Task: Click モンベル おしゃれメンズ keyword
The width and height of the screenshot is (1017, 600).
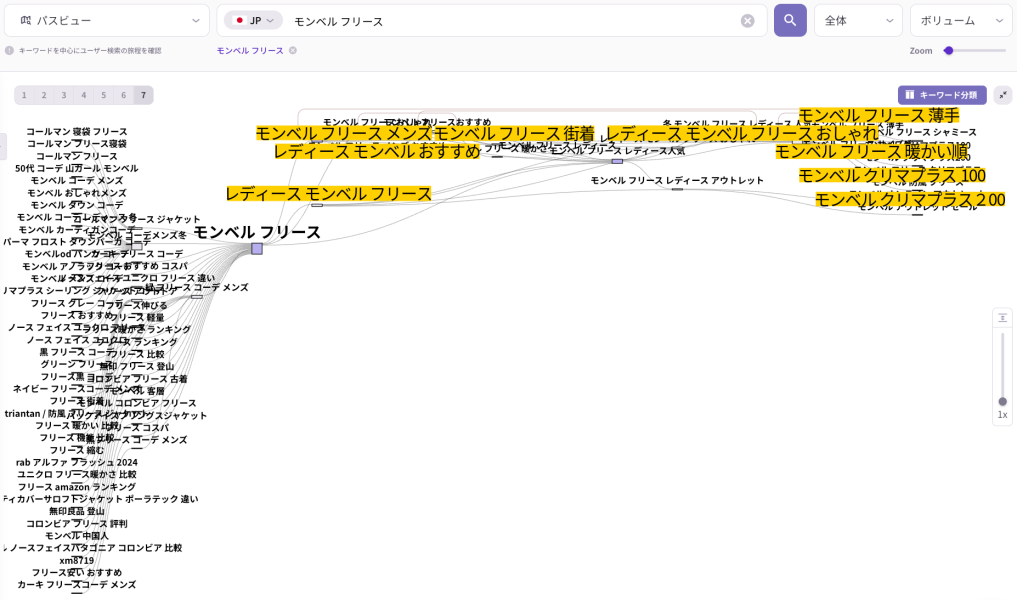Action: point(77,193)
